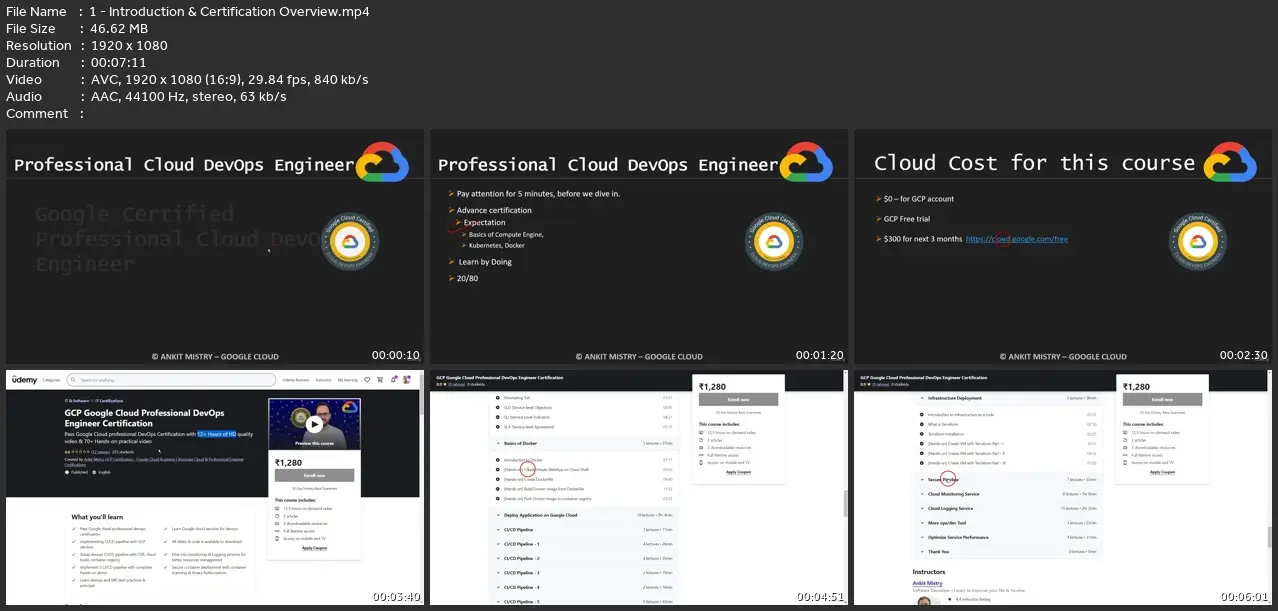The width and height of the screenshot is (1278, 611).
Task: Expand Deploy Application on Google Cloud section
Action: [x=584, y=515]
